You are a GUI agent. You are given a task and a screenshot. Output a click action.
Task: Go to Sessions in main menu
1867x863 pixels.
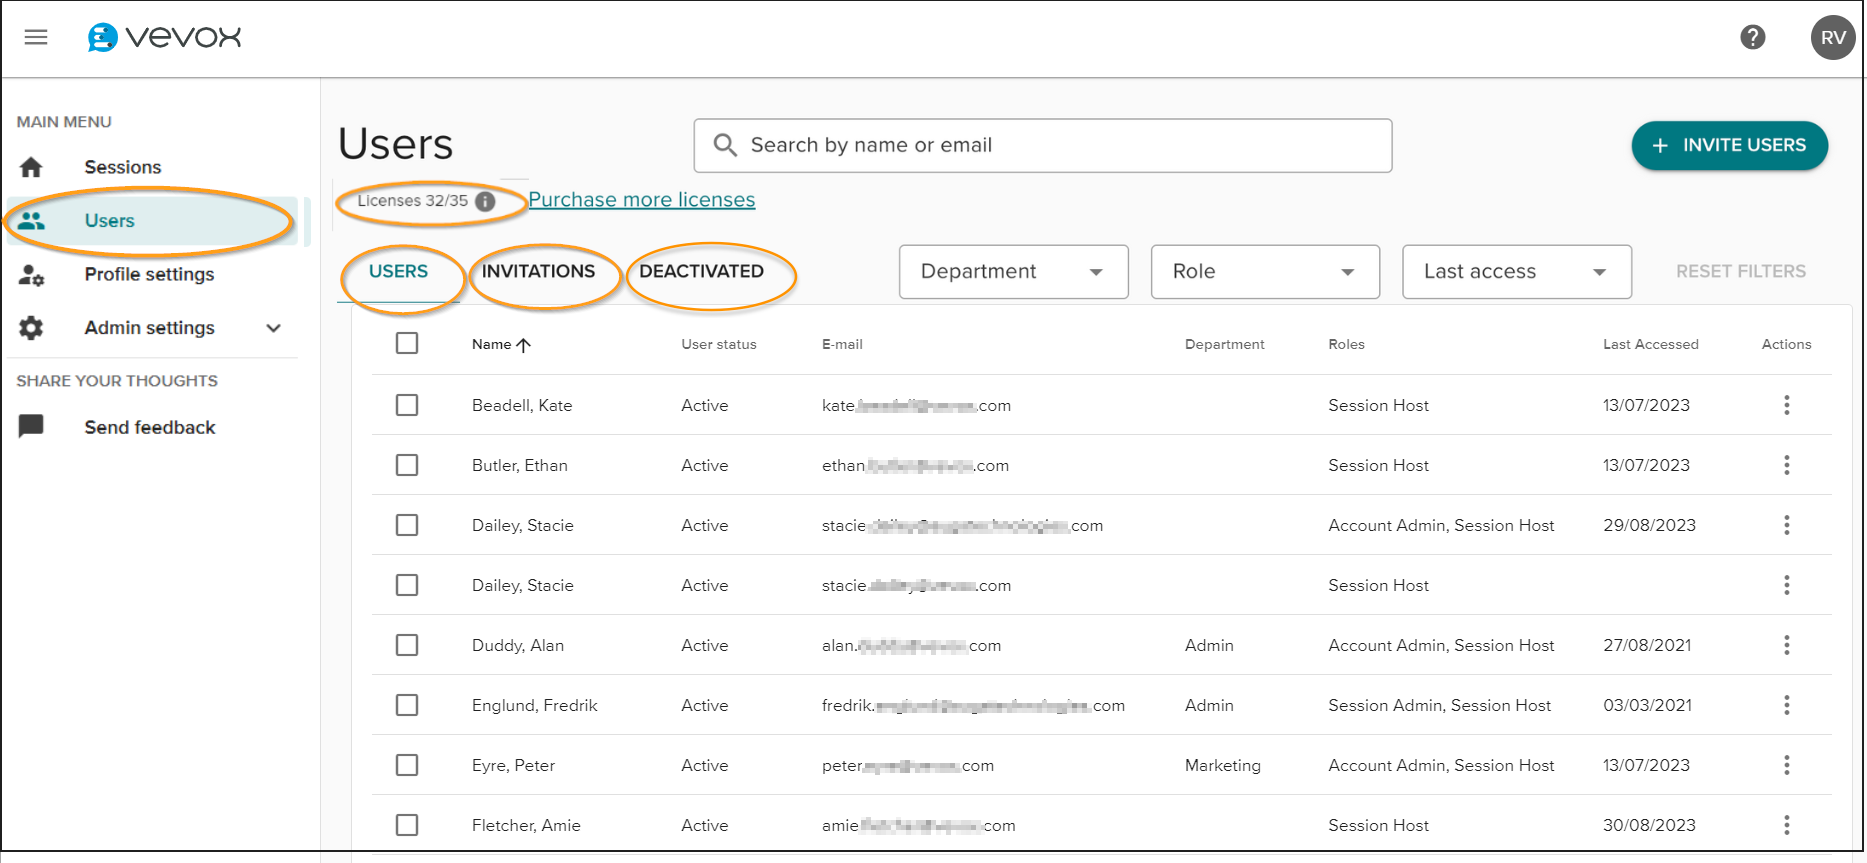123,167
